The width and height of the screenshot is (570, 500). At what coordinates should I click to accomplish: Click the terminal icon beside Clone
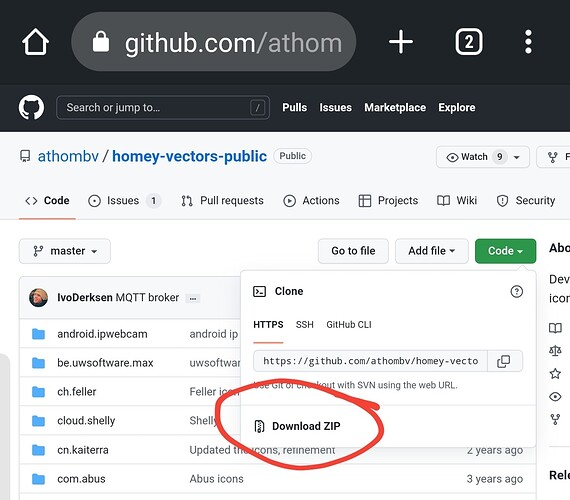(x=259, y=291)
